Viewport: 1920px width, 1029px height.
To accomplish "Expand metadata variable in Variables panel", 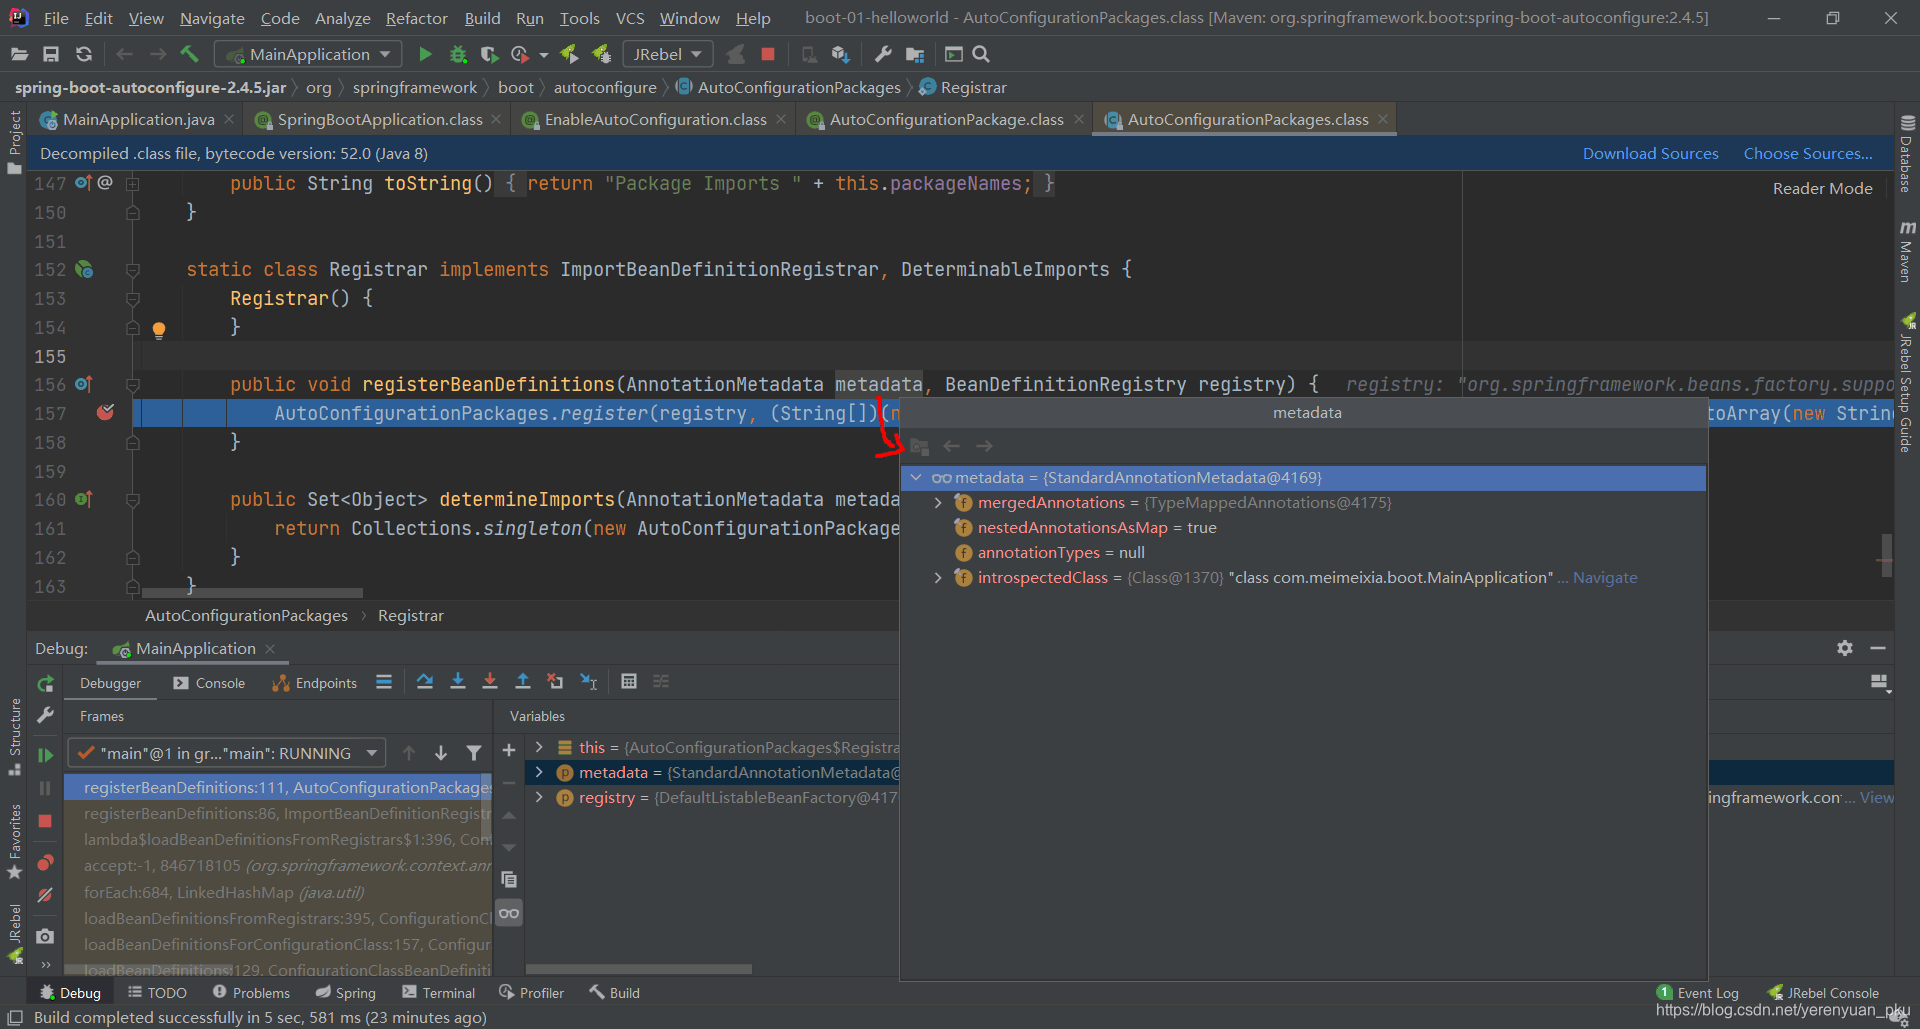I will (539, 772).
